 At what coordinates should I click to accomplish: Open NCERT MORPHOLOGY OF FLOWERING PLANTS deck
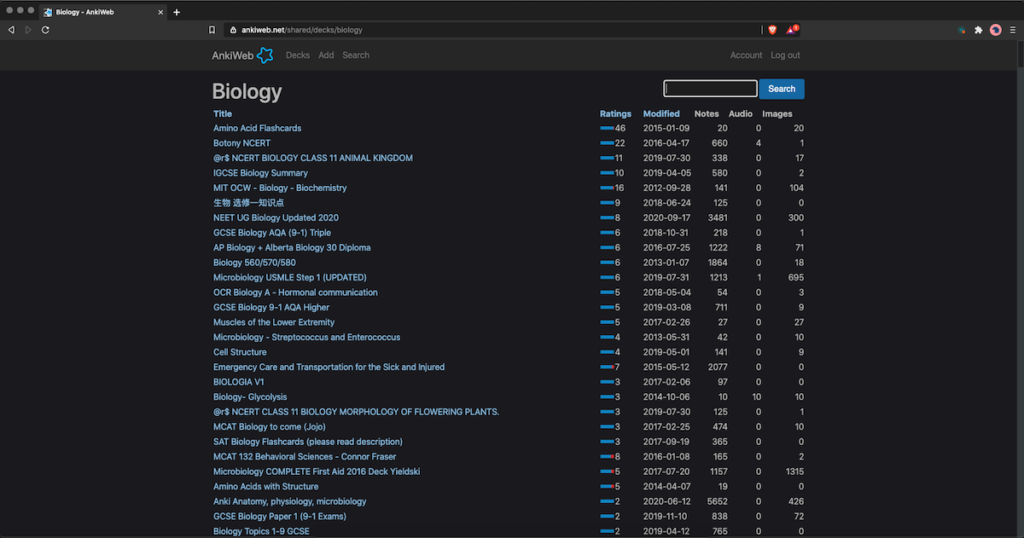click(356, 412)
